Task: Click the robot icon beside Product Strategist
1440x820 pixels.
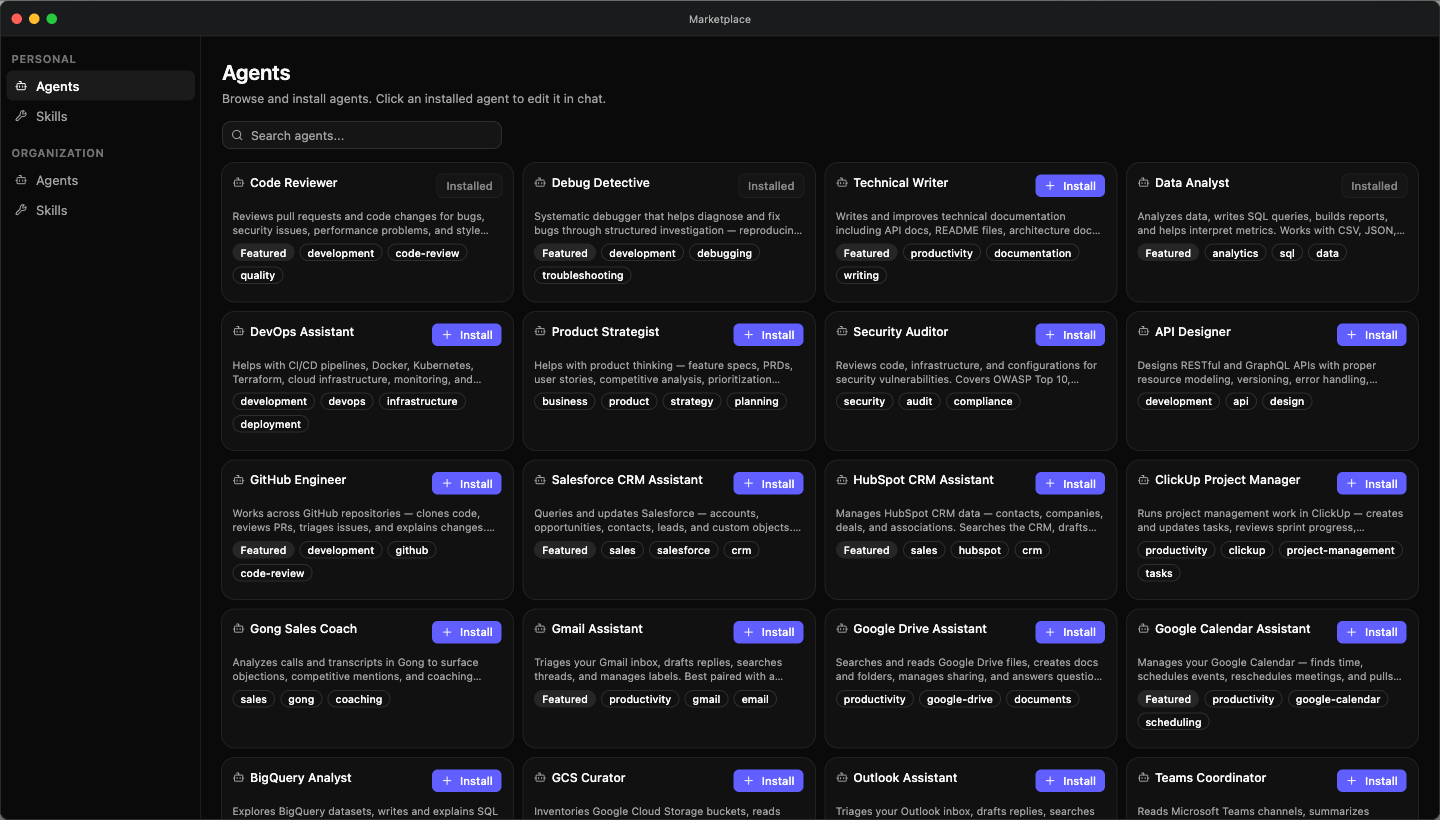Action: pos(540,332)
